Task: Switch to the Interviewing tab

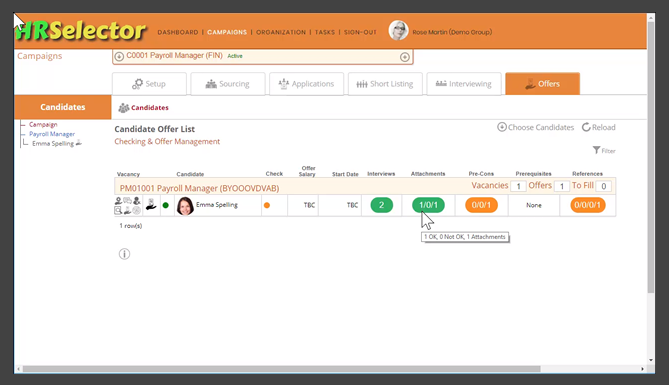Action: (x=464, y=84)
